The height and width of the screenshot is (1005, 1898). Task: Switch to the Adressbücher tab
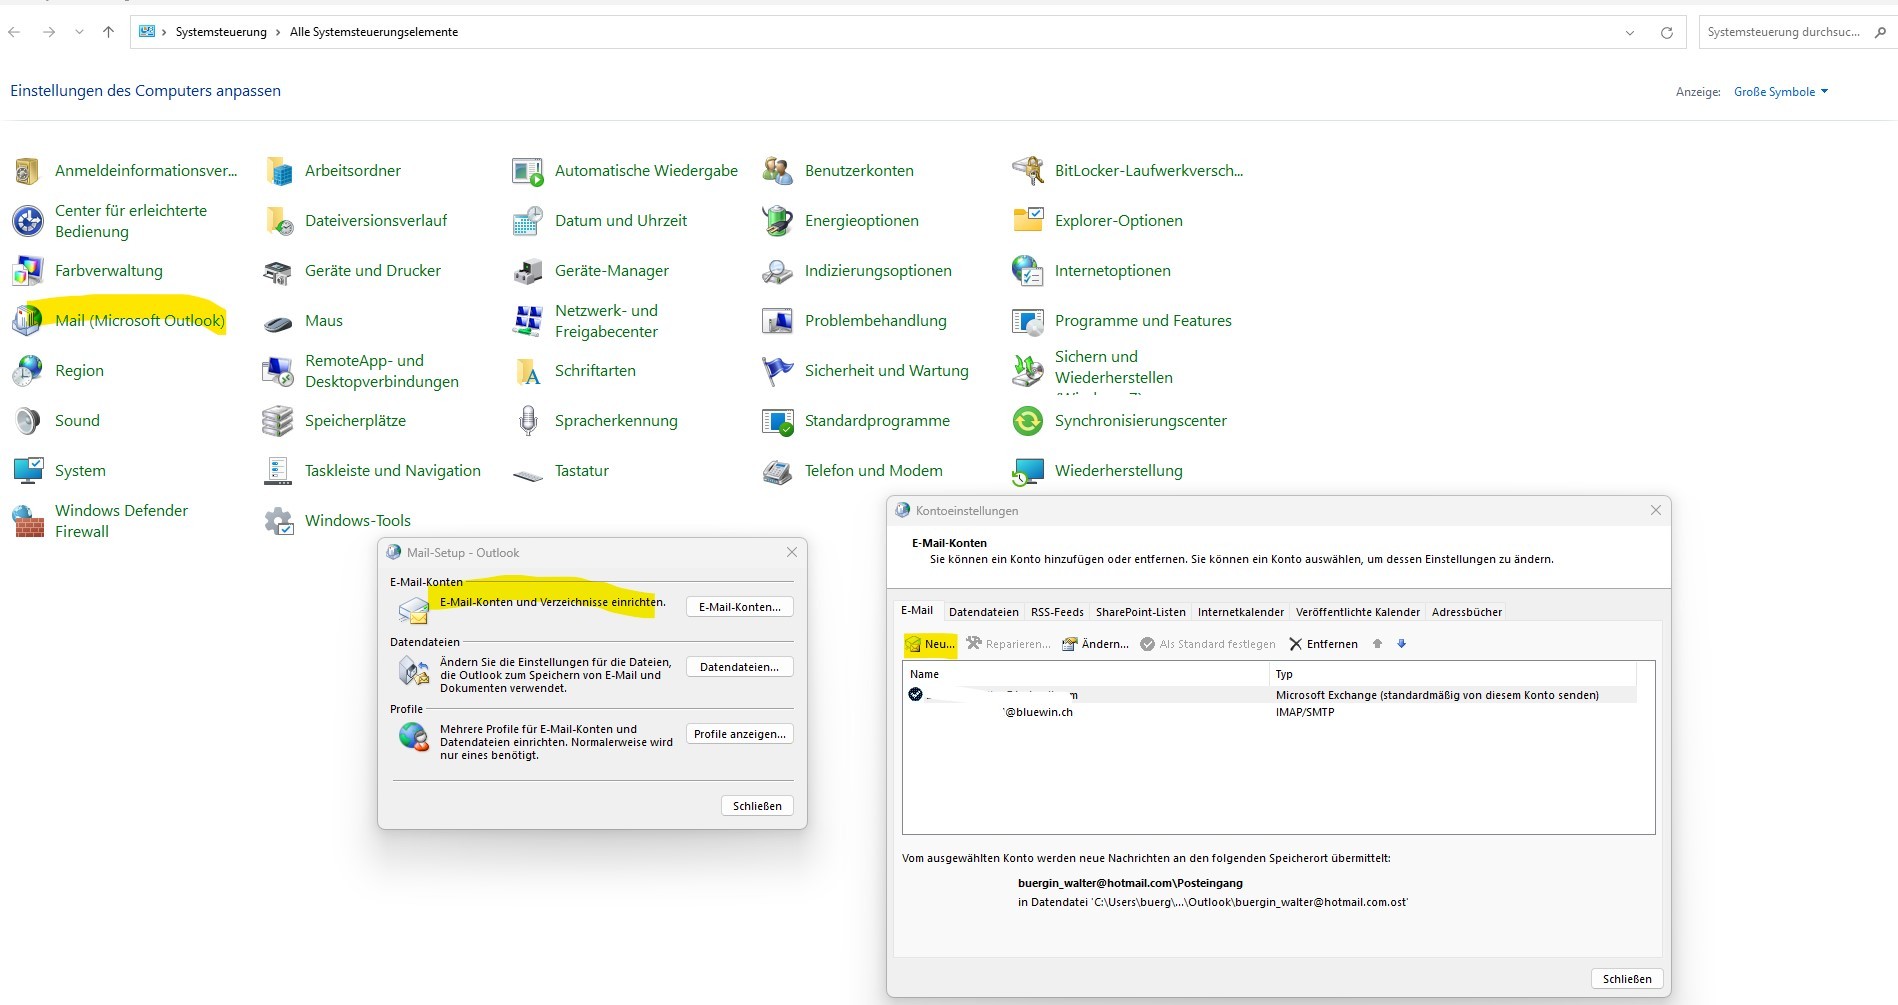point(1466,612)
